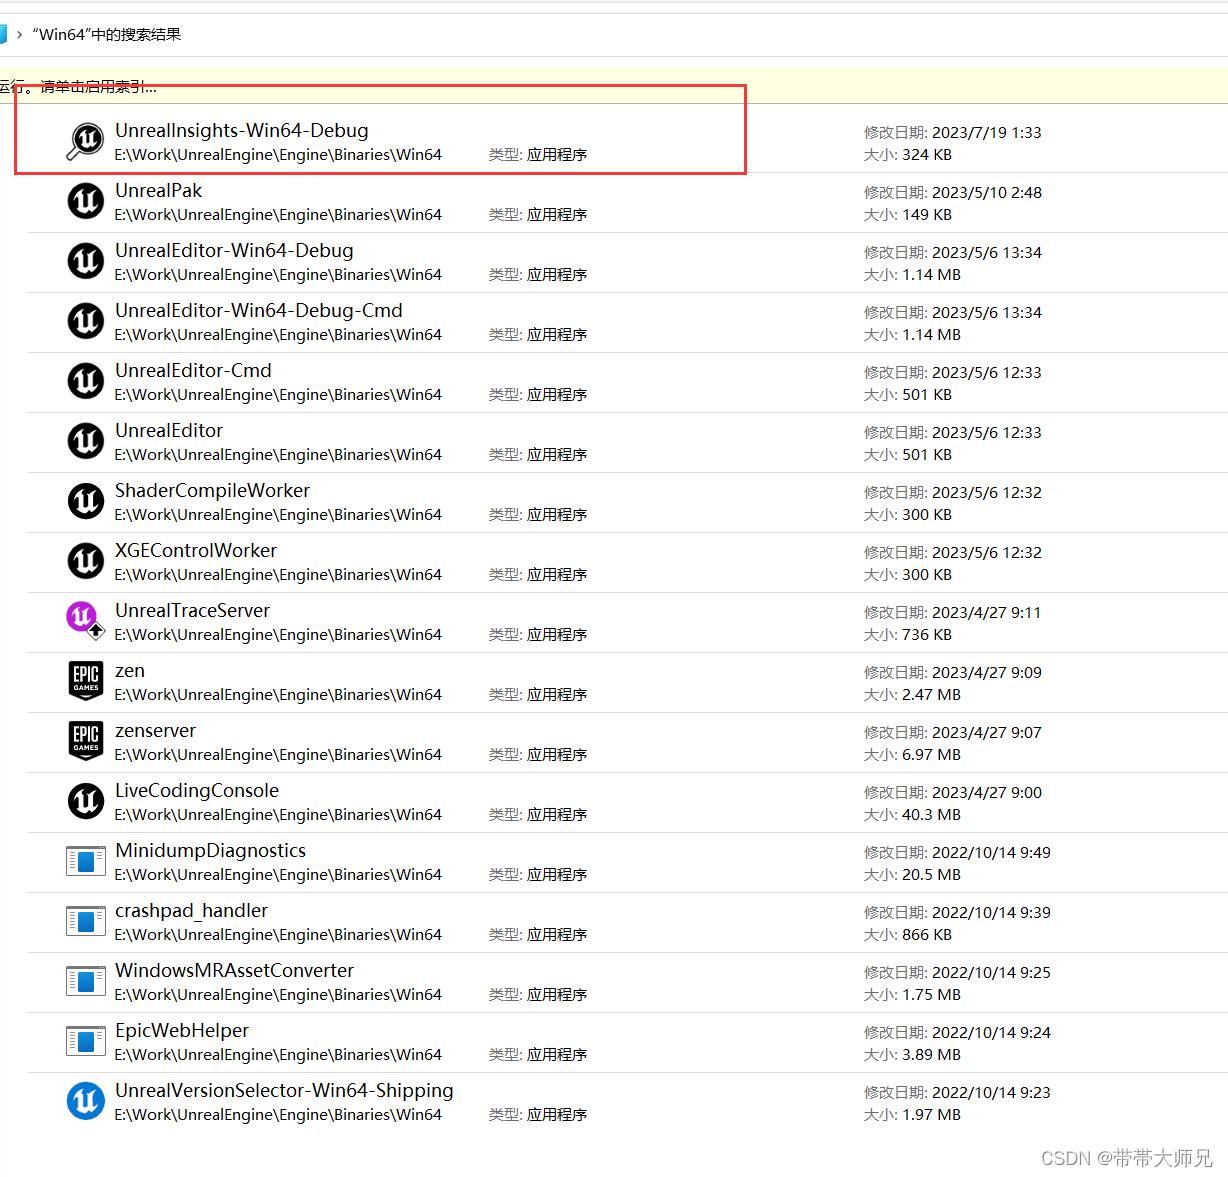Select the MinidumpDiagnostics file name
This screenshot has height=1177, width=1228.
[x=210, y=850]
